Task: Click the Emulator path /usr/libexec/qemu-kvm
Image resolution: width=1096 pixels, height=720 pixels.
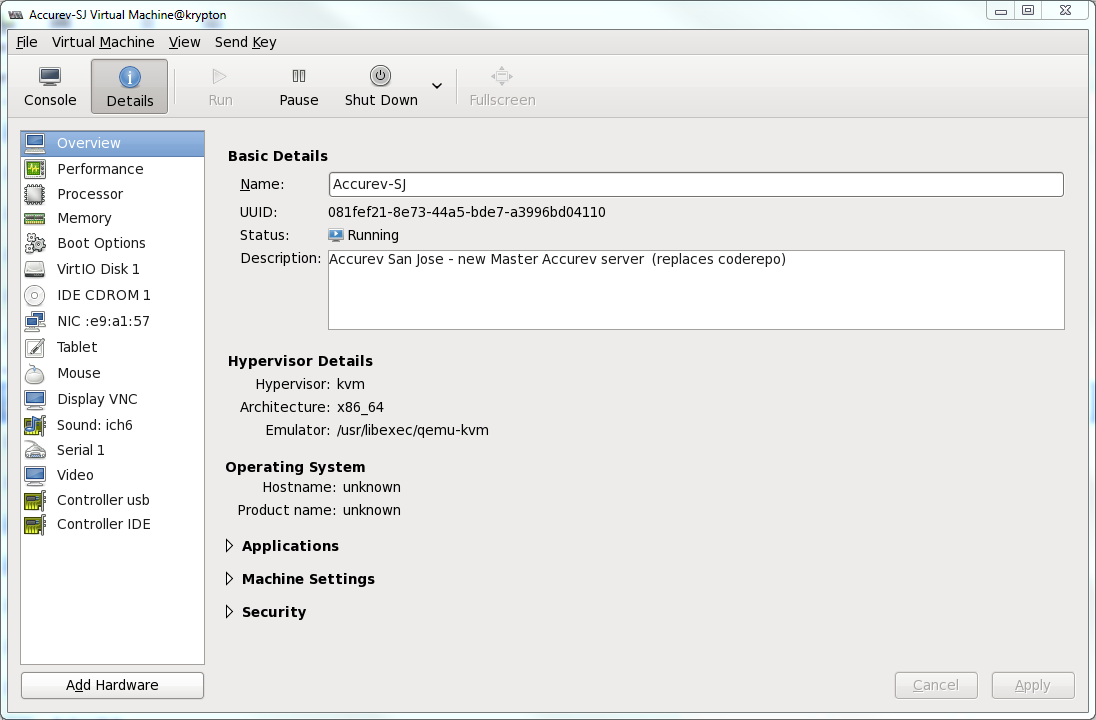Action: [412, 431]
